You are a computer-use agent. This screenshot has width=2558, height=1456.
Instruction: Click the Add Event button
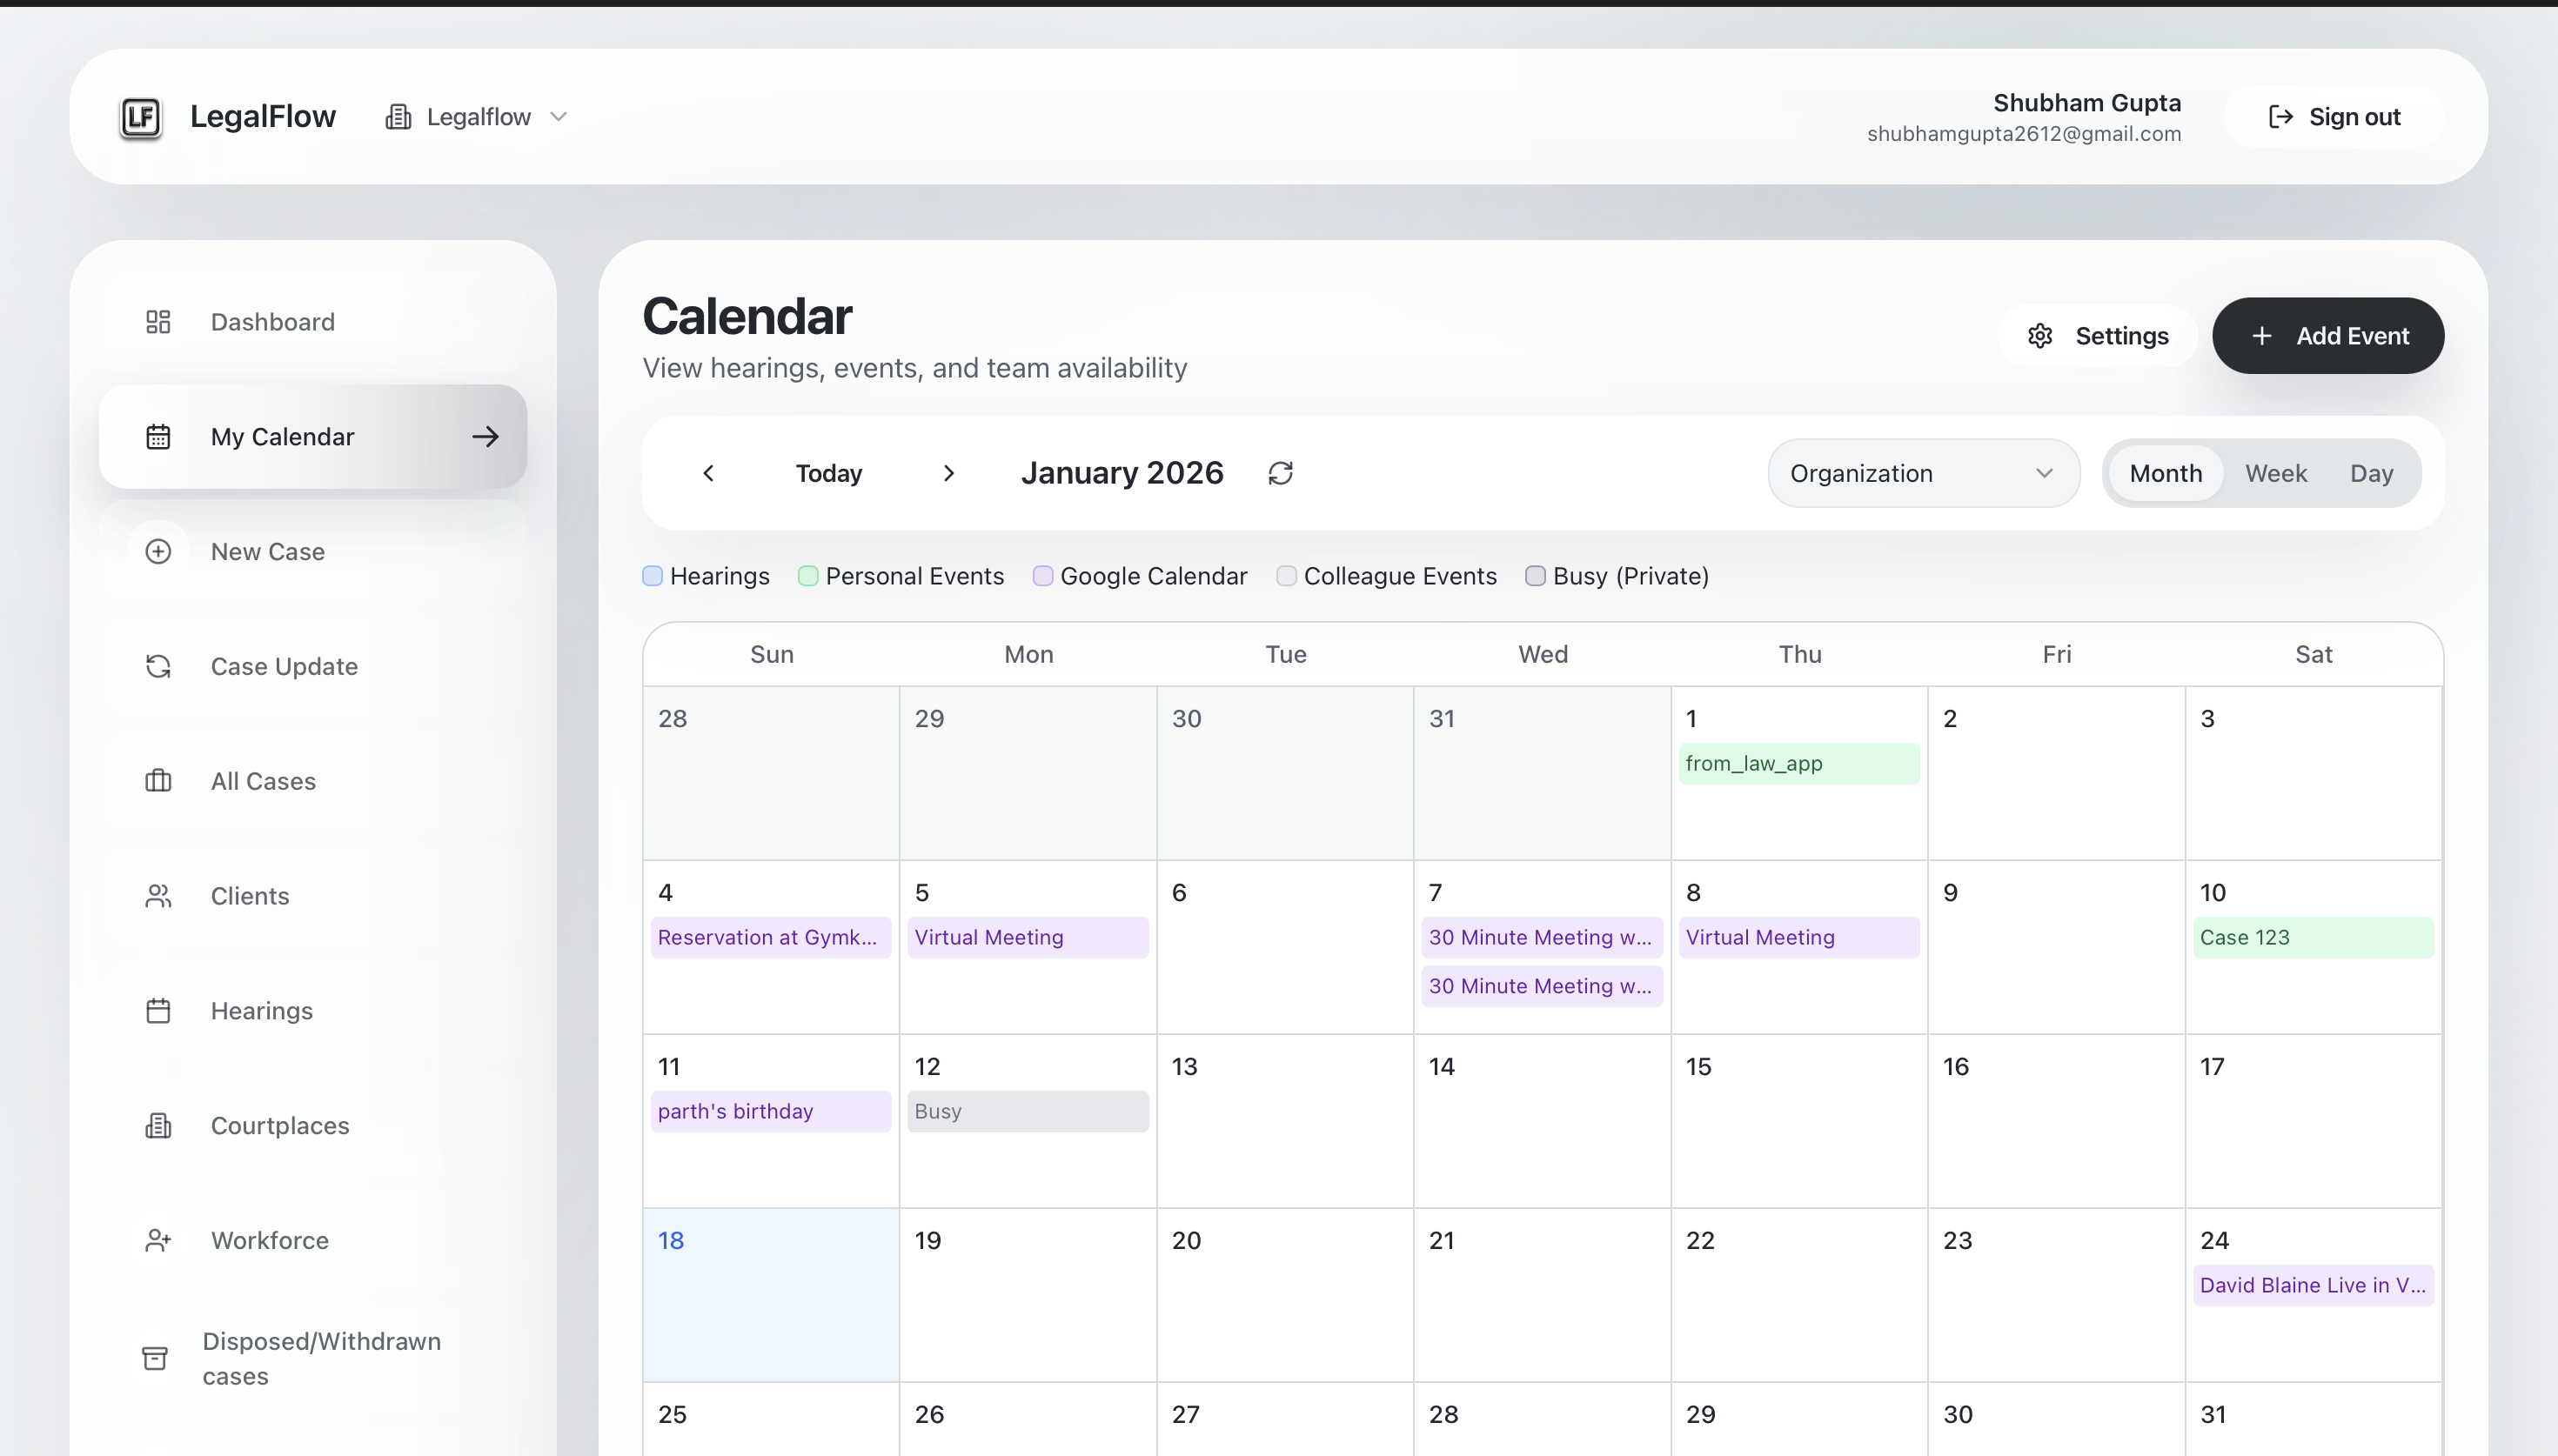(2328, 335)
